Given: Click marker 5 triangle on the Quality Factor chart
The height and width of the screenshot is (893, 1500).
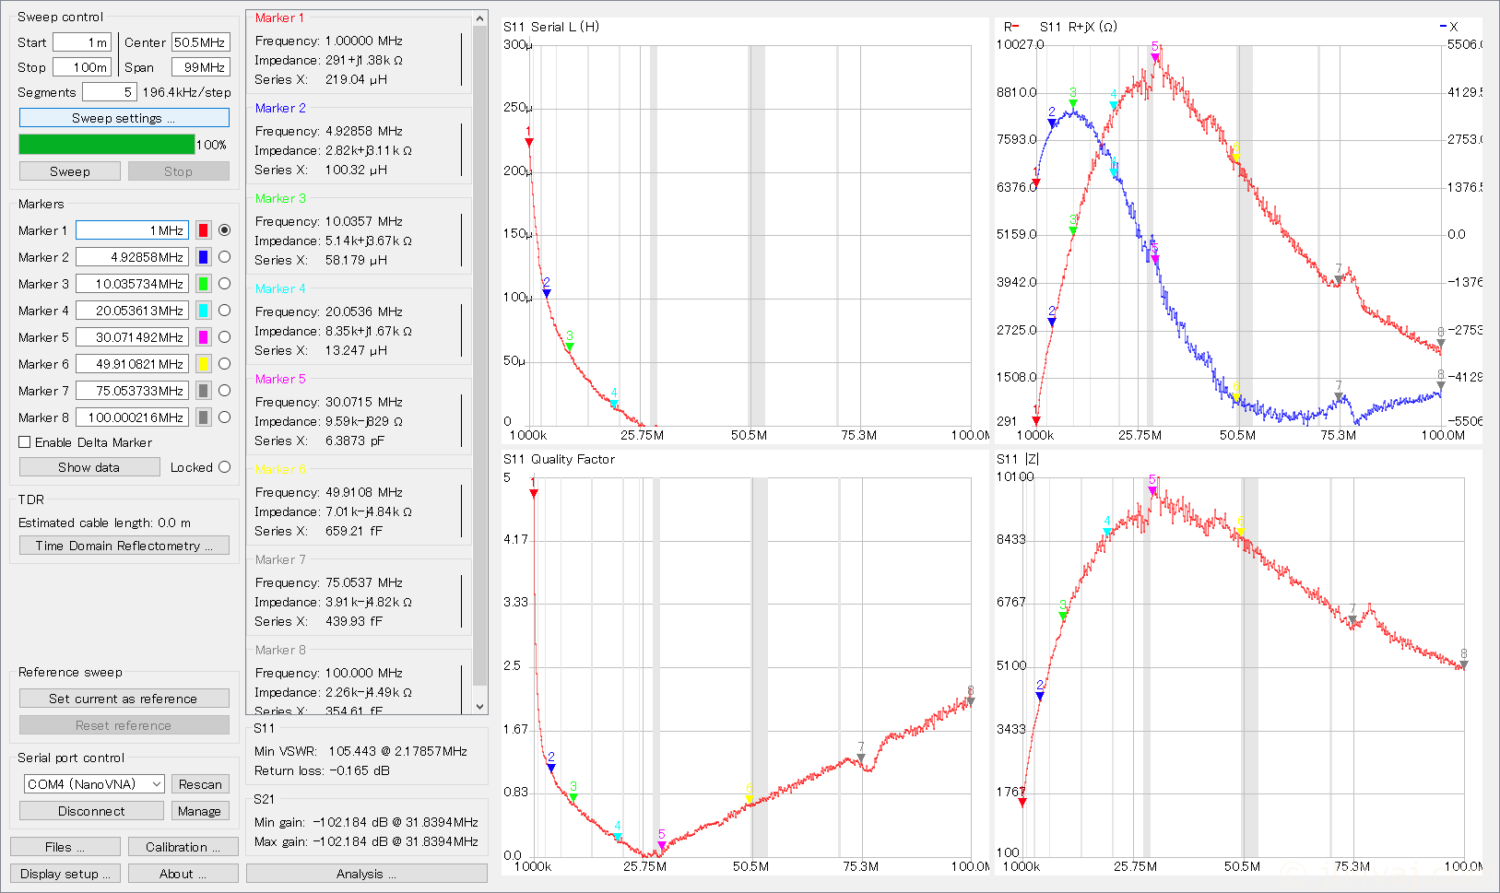Looking at the screenshot, I should pyautogui.click(x=662, y=845).
